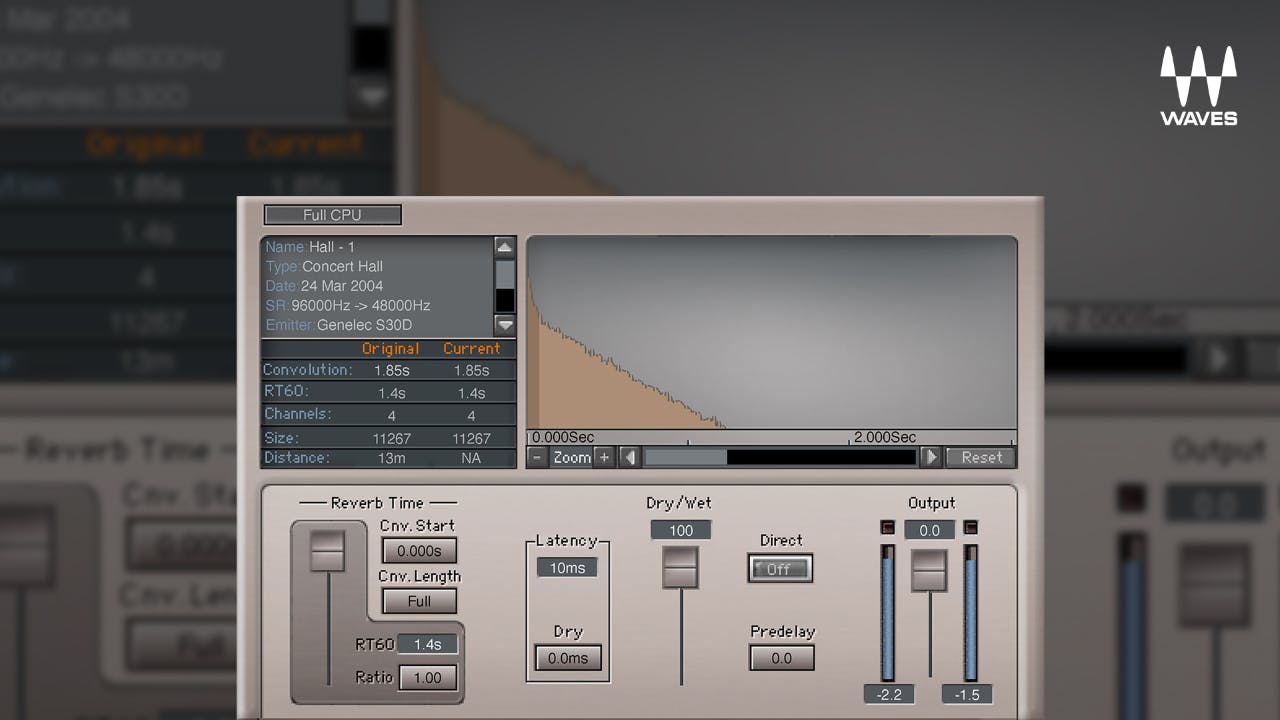1280x720 pixels.
Task: Reset the waveform zoom view
Action: click(x=981, y=457)
